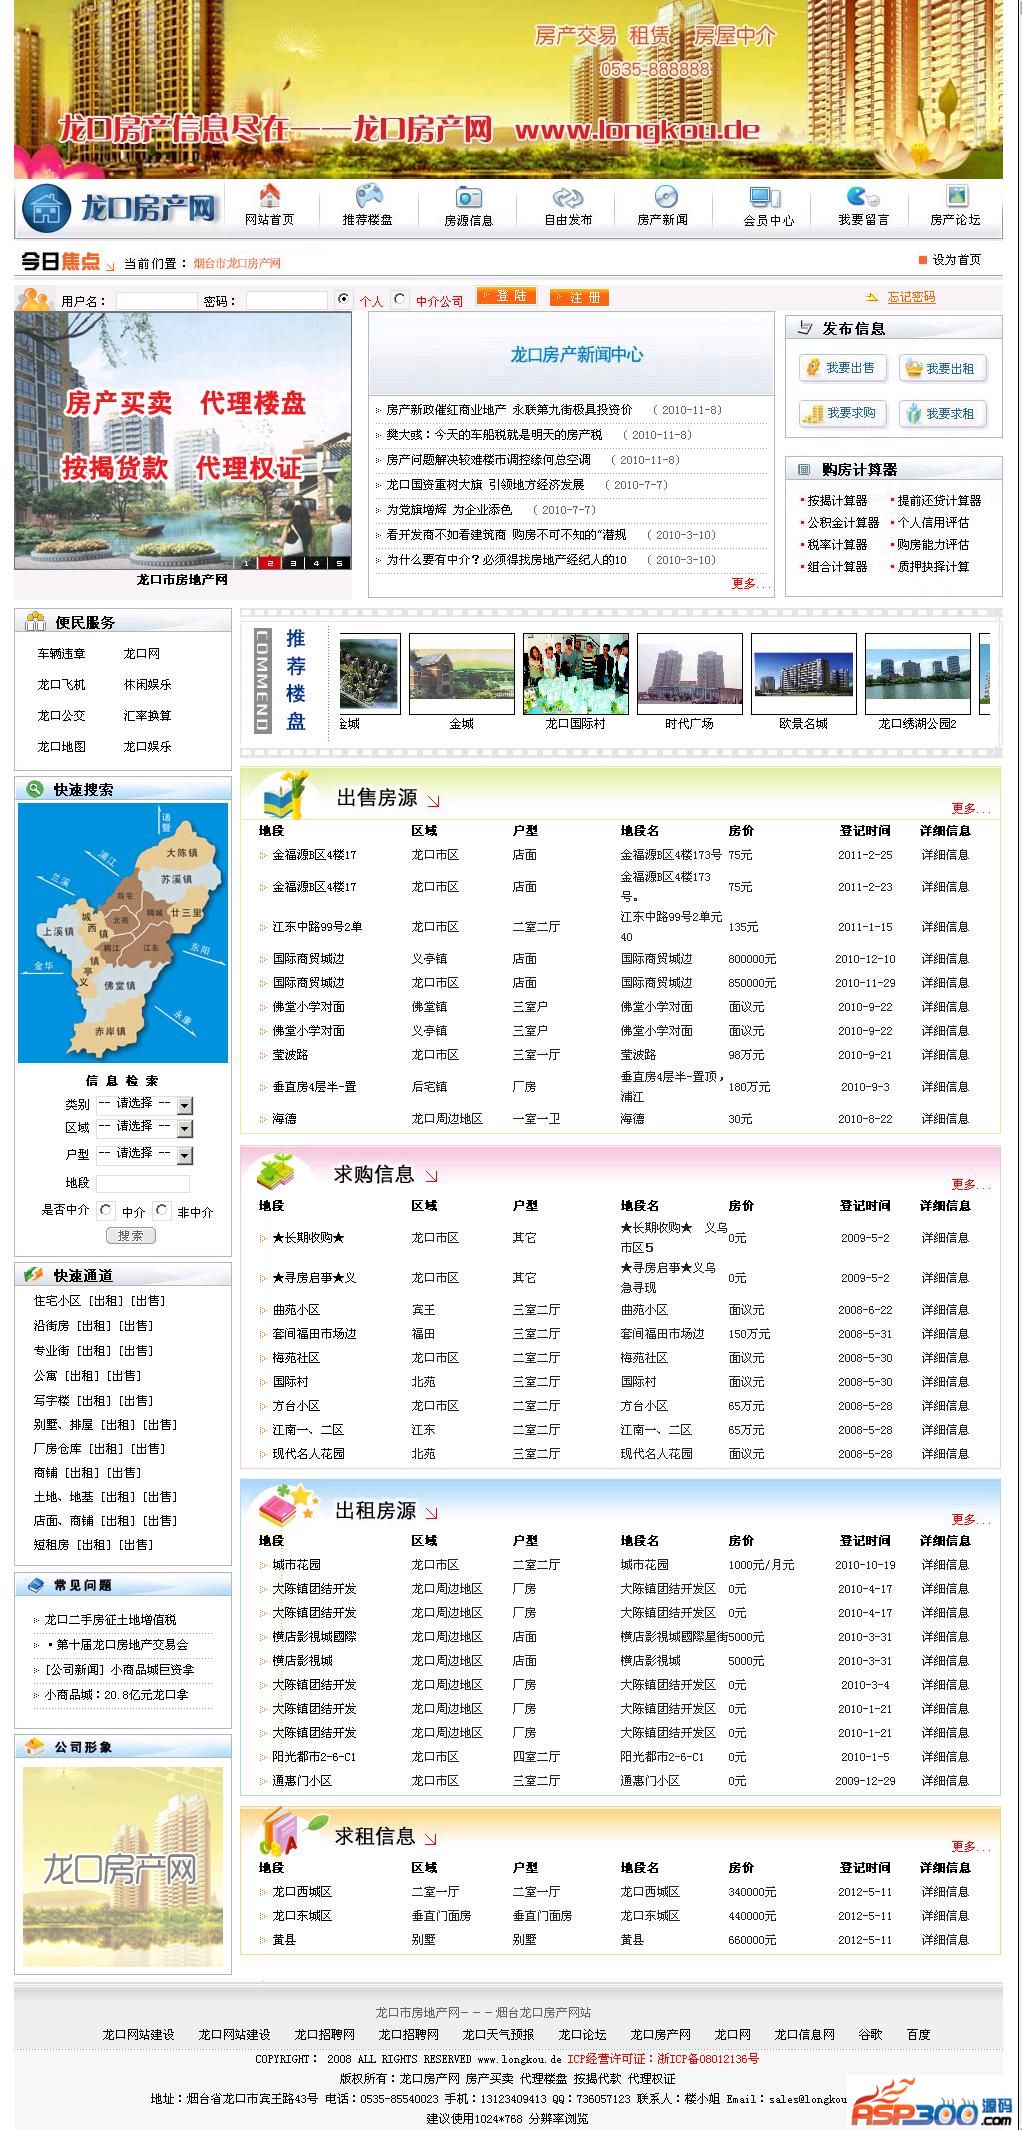Click the 自由发布 arrows icon
1022x2130 pixels.
[568, 196]
